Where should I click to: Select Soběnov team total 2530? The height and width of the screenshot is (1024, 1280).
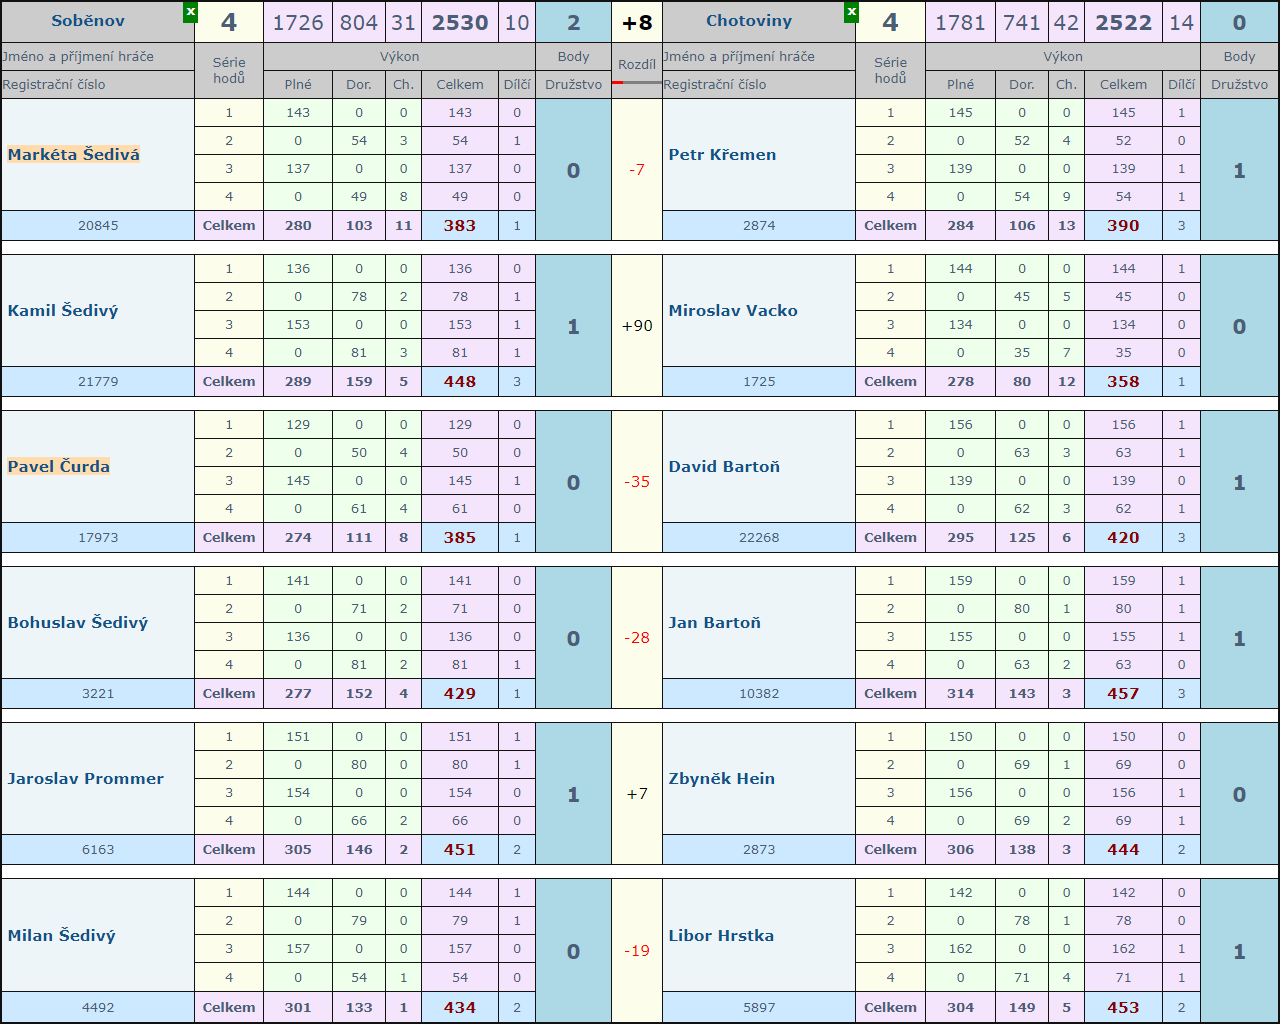460,22
